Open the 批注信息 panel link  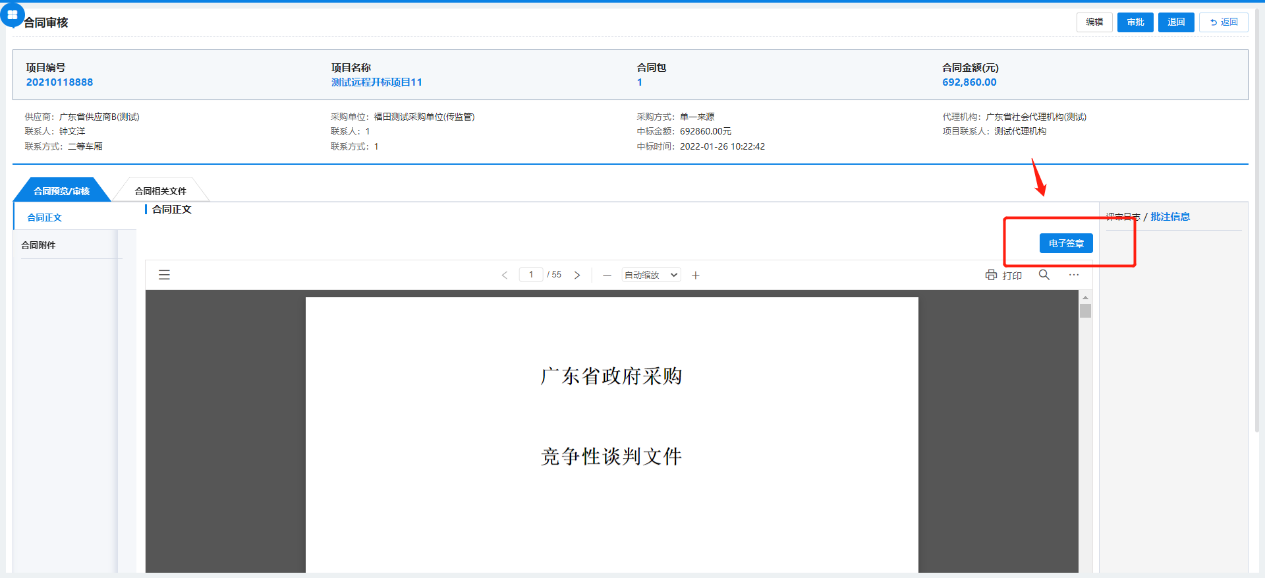[1170, 216]
